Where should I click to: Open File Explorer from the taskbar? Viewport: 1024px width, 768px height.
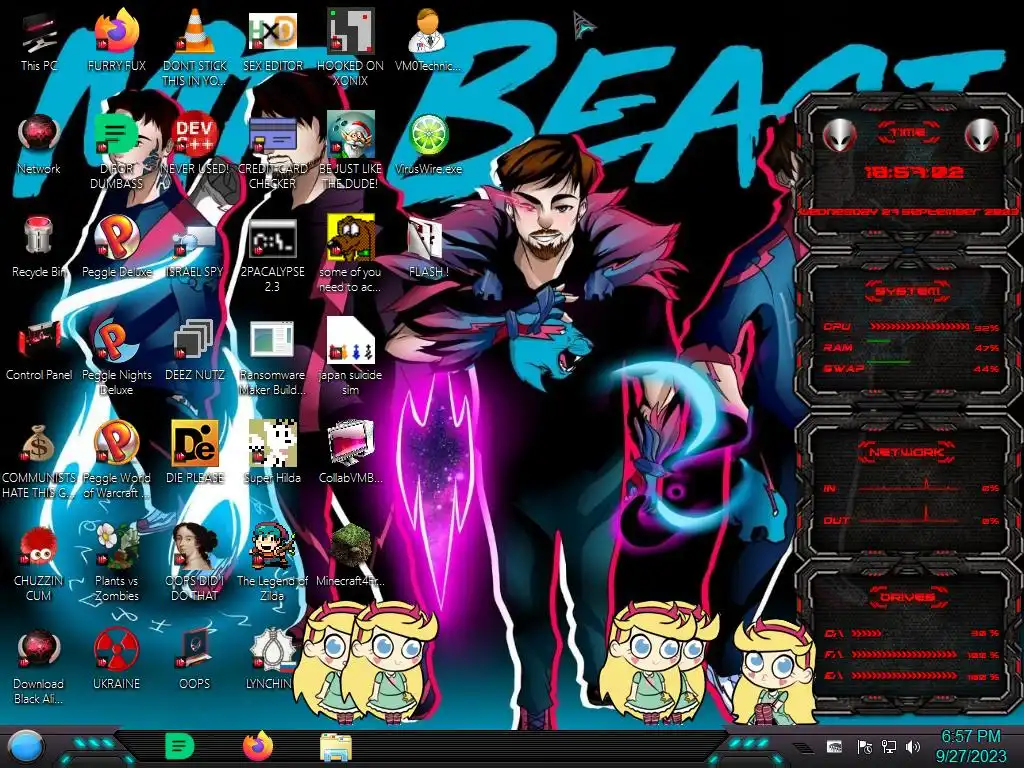point(336,747)
